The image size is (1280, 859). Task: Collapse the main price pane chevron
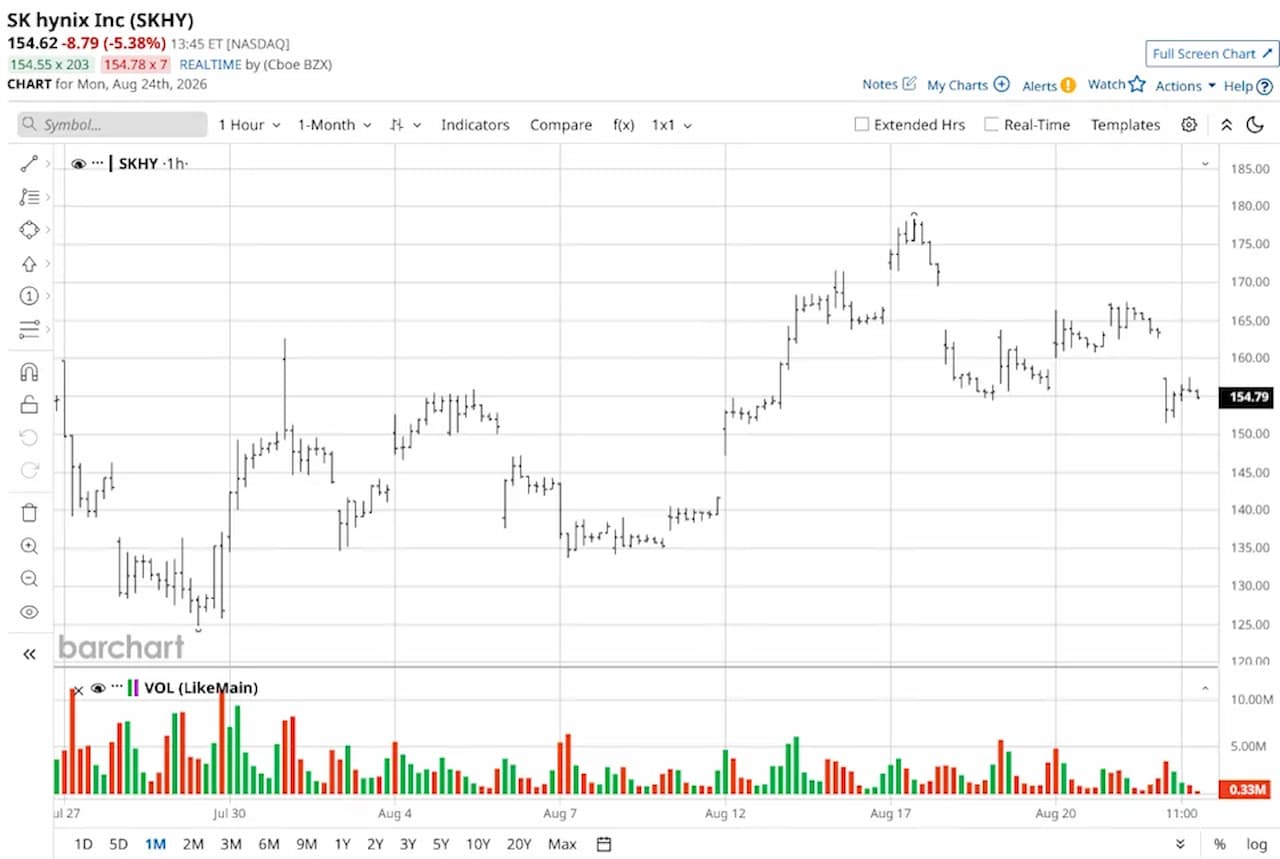1205,163
